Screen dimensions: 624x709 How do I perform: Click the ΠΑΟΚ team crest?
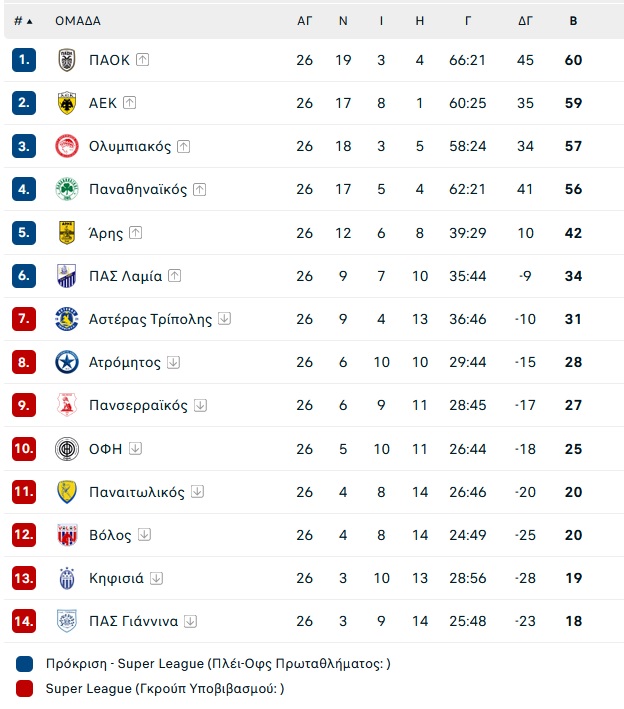[67, 60]
